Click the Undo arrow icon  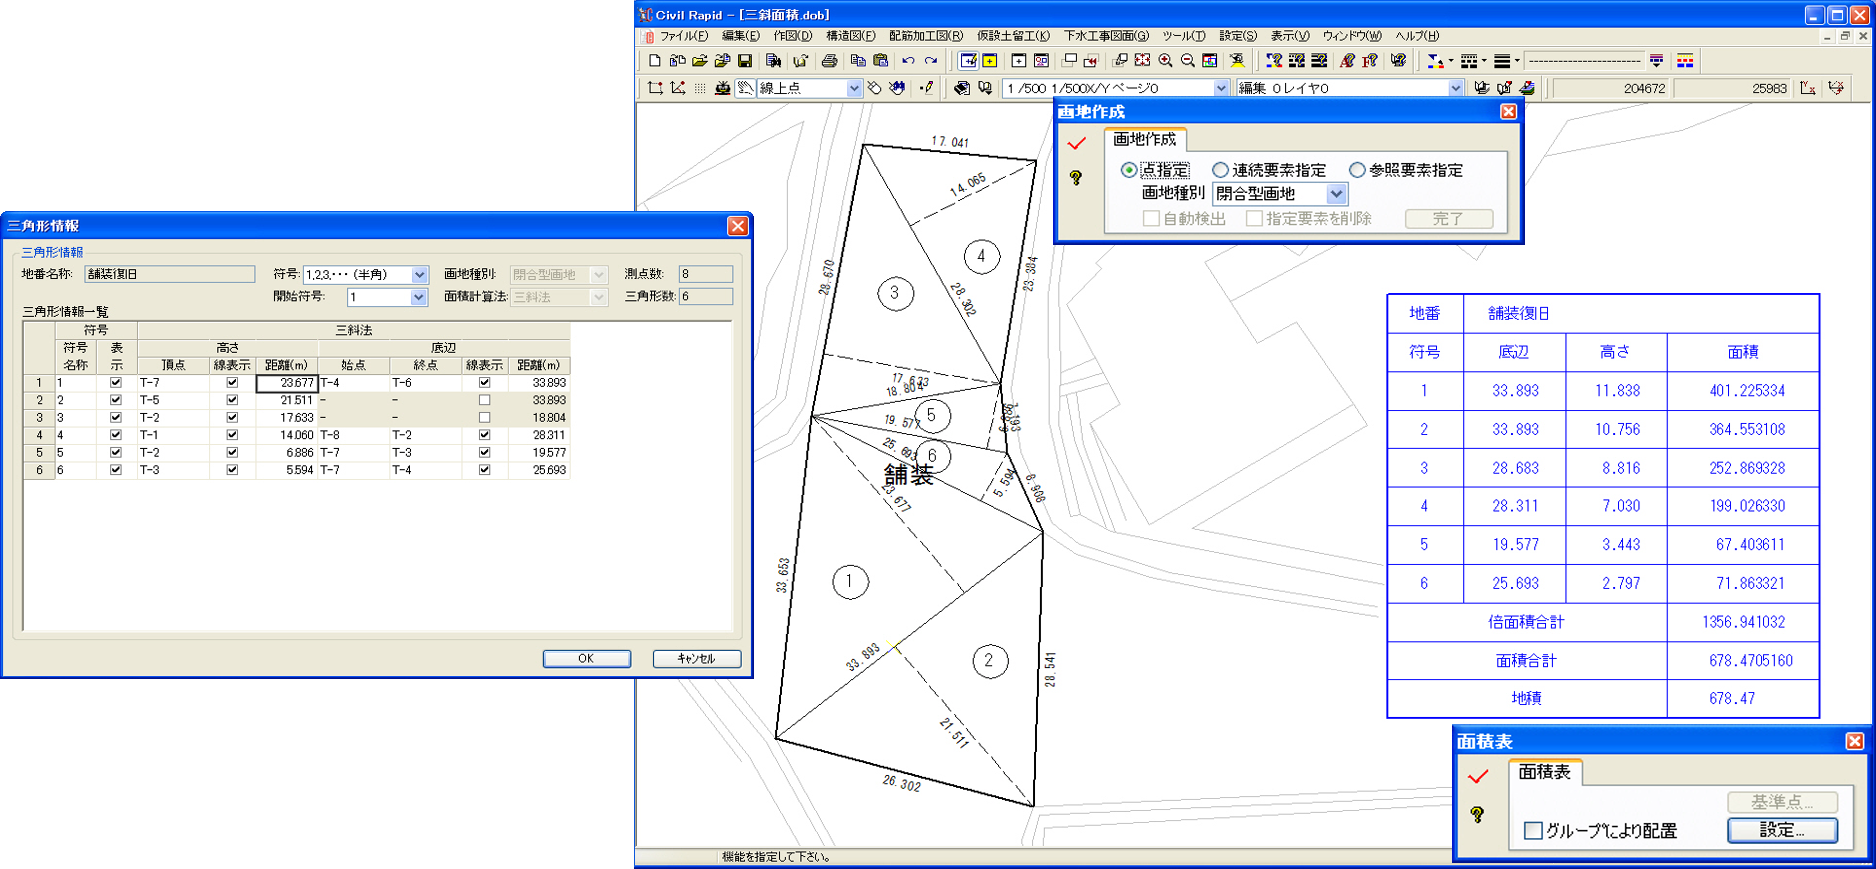[x=908, y=61]
